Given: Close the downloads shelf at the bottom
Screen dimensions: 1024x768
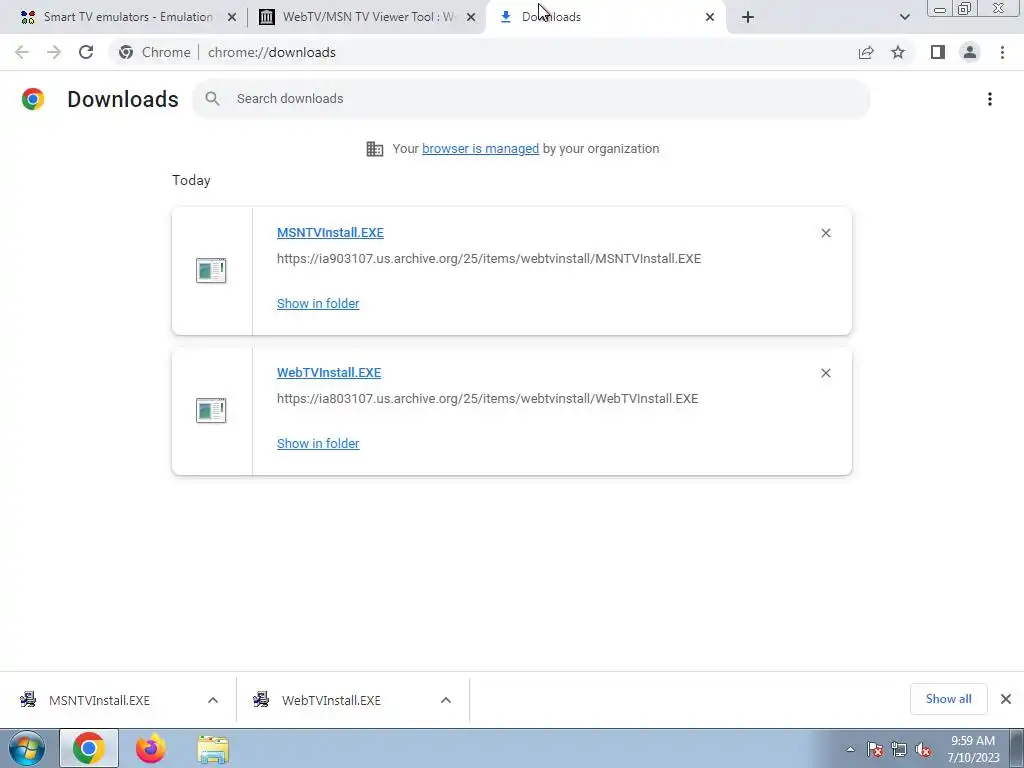Looking at the screenshot, I should tap(1006, 699).
